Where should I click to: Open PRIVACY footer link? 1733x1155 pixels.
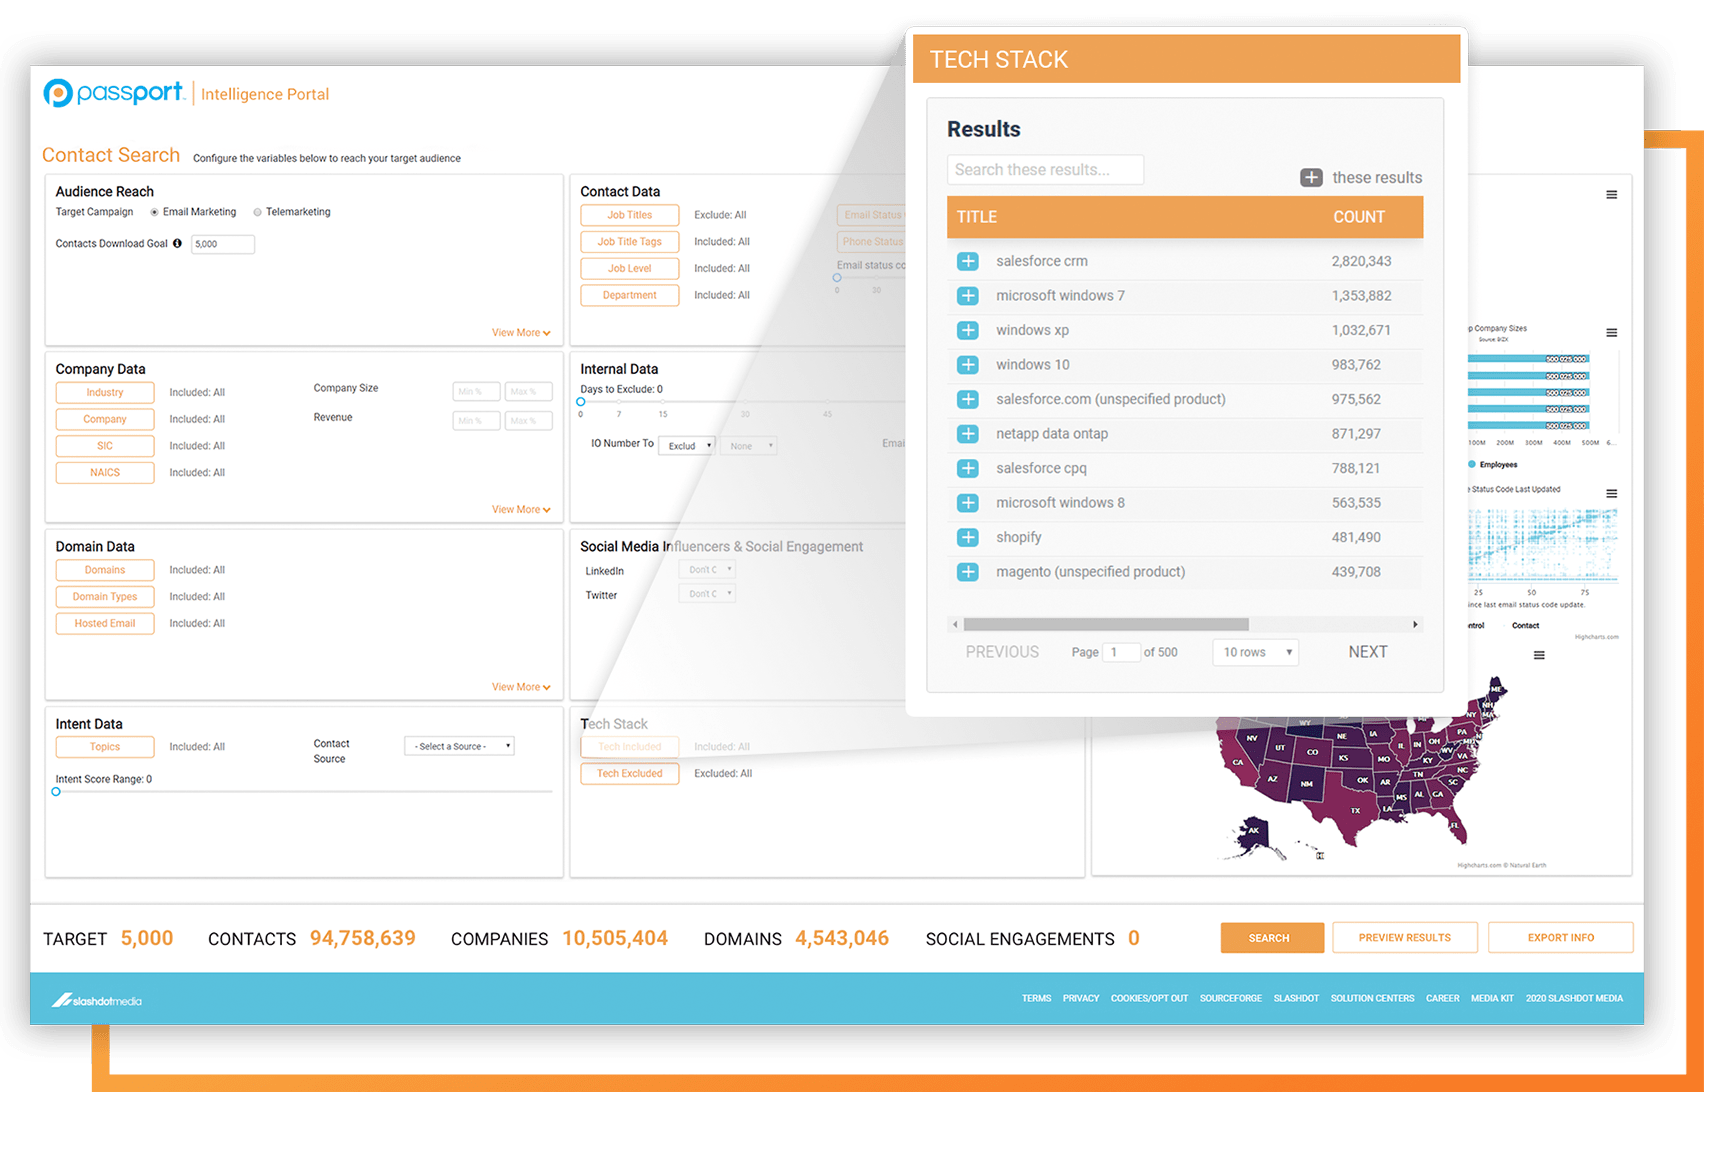(x=1081, y=999)
